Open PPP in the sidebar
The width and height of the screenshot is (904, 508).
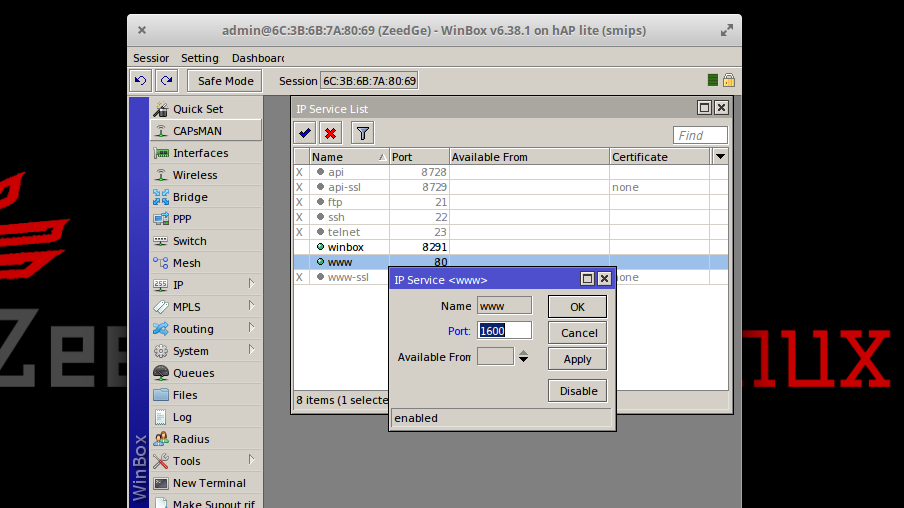pyautogui.click(x=206, y=219)
